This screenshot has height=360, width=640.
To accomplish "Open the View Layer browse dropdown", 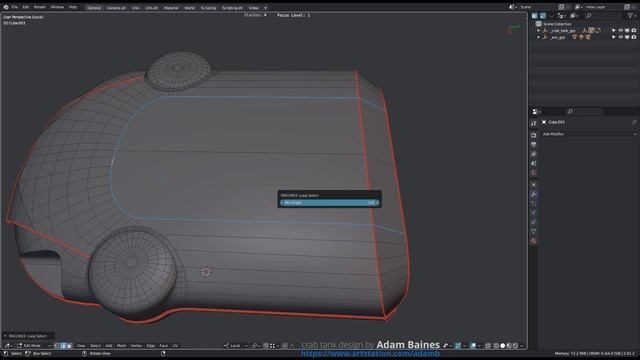I will tap(578, 7).
